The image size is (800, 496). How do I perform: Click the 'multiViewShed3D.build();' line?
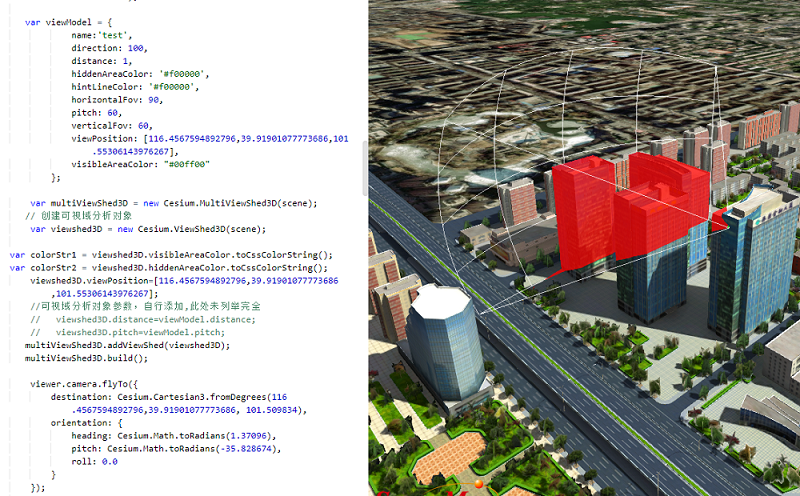(x=86, y=358)
